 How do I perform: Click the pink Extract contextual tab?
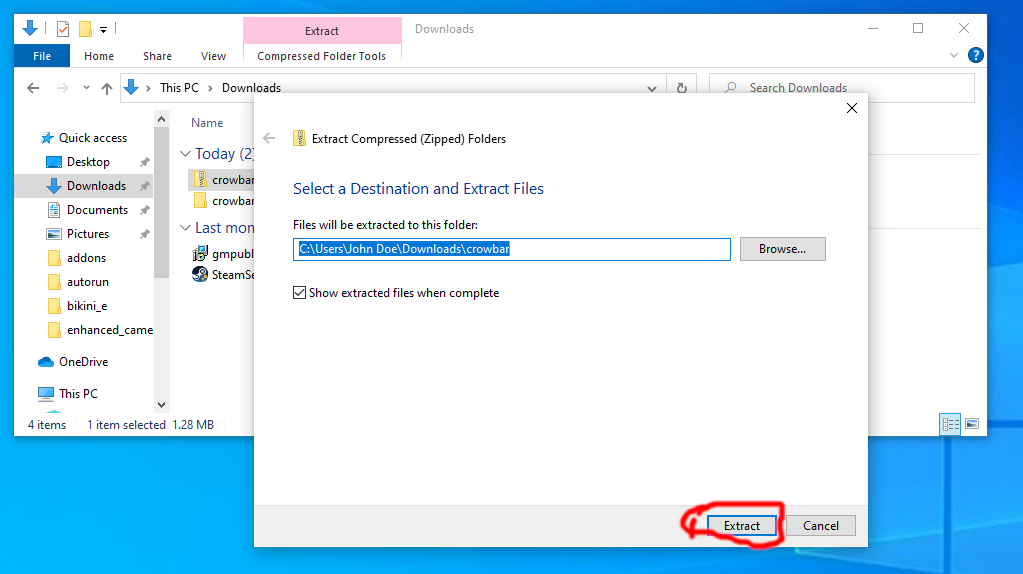point(322,31)
